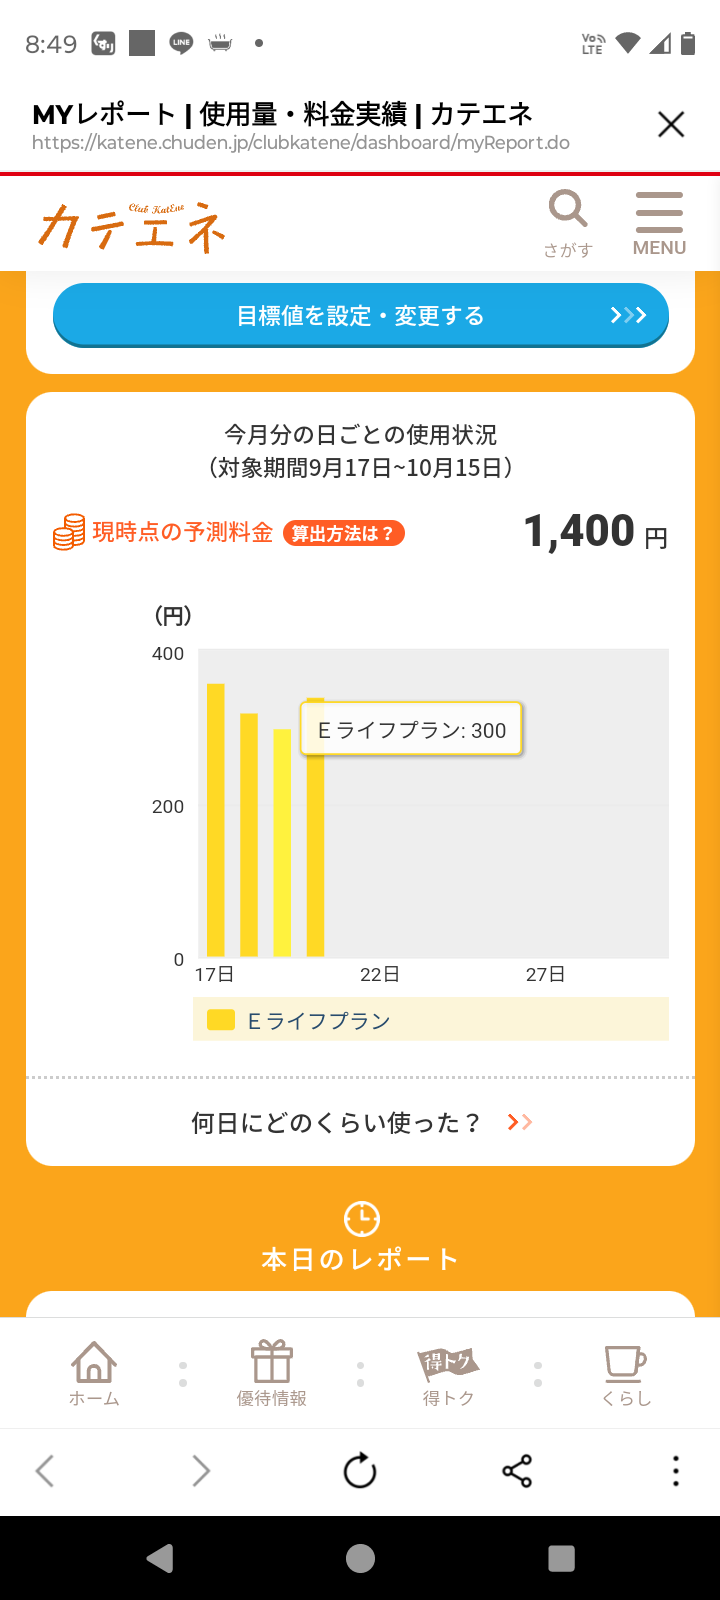
Task: Tap the カテエネ logo
Action: click(132, 225)
